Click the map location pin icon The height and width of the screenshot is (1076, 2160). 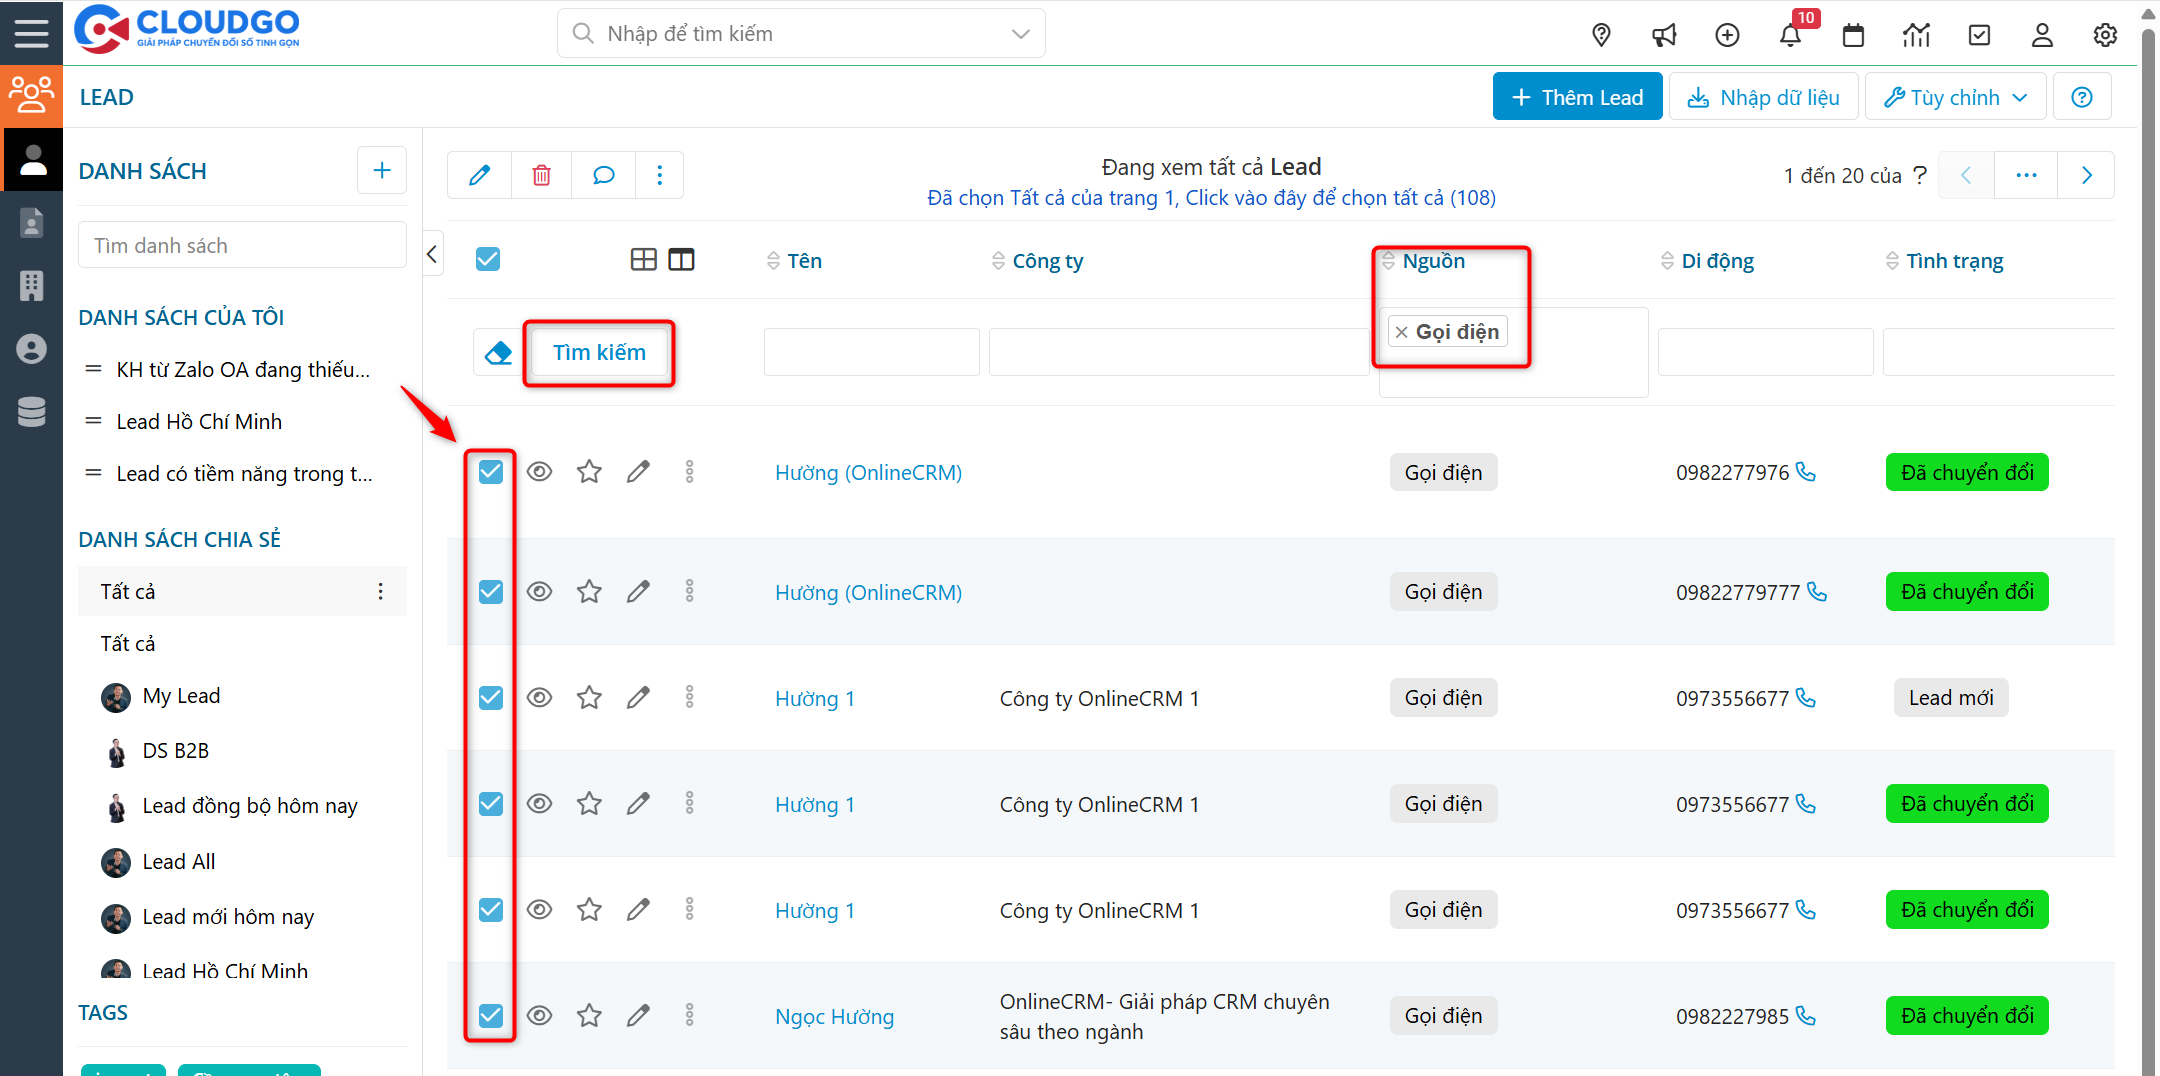pyautogui.click(x=1601, y=36)
